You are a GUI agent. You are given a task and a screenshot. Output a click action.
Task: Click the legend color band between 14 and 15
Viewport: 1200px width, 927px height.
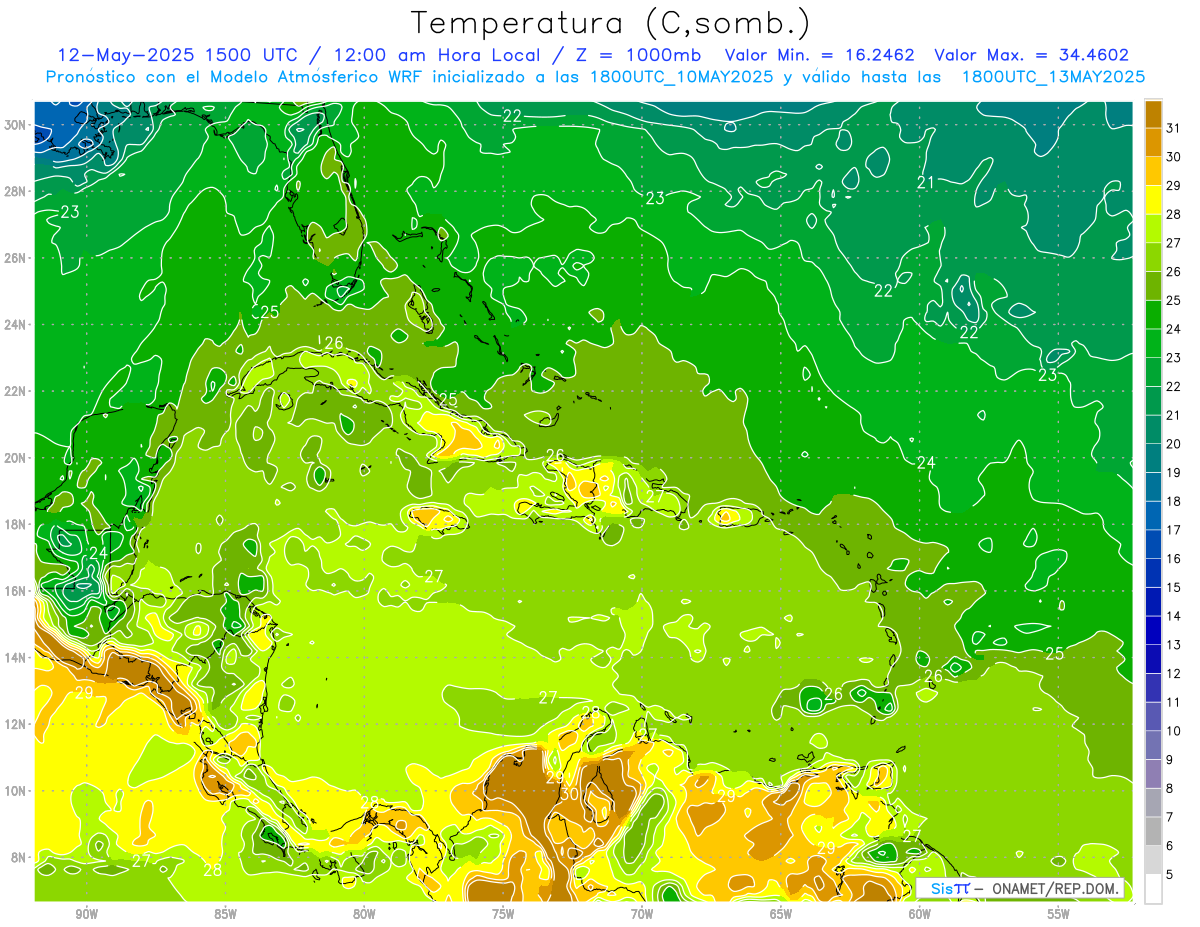(1153, 602)
